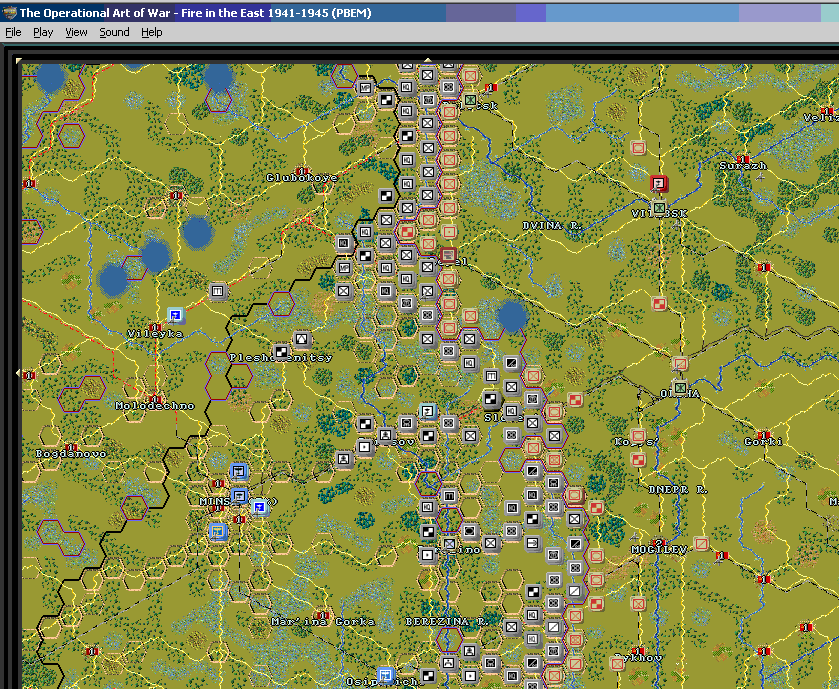Viewport: 839px width, 689px height.
Task: Select the green counter on Polotsk
Action: coord(470,99)
